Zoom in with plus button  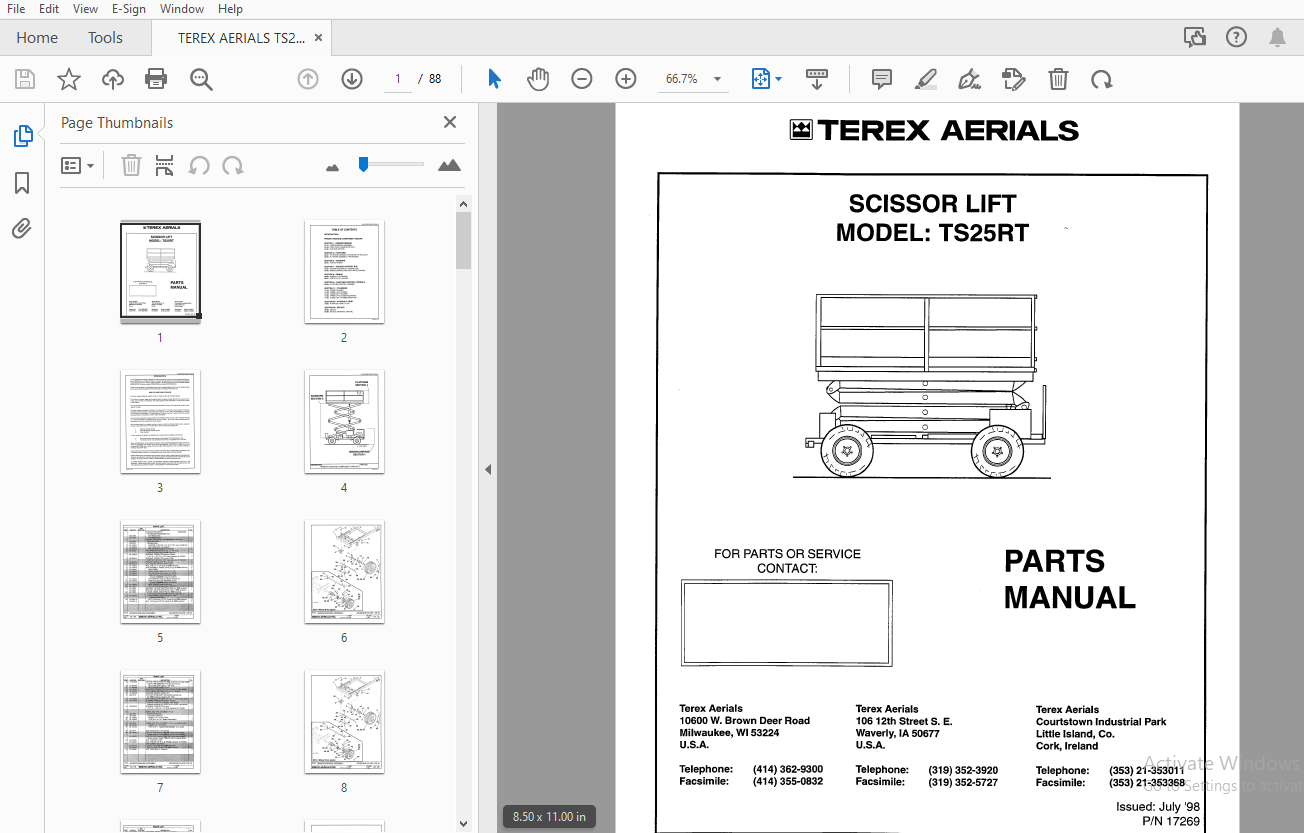[x=626, y=79]
